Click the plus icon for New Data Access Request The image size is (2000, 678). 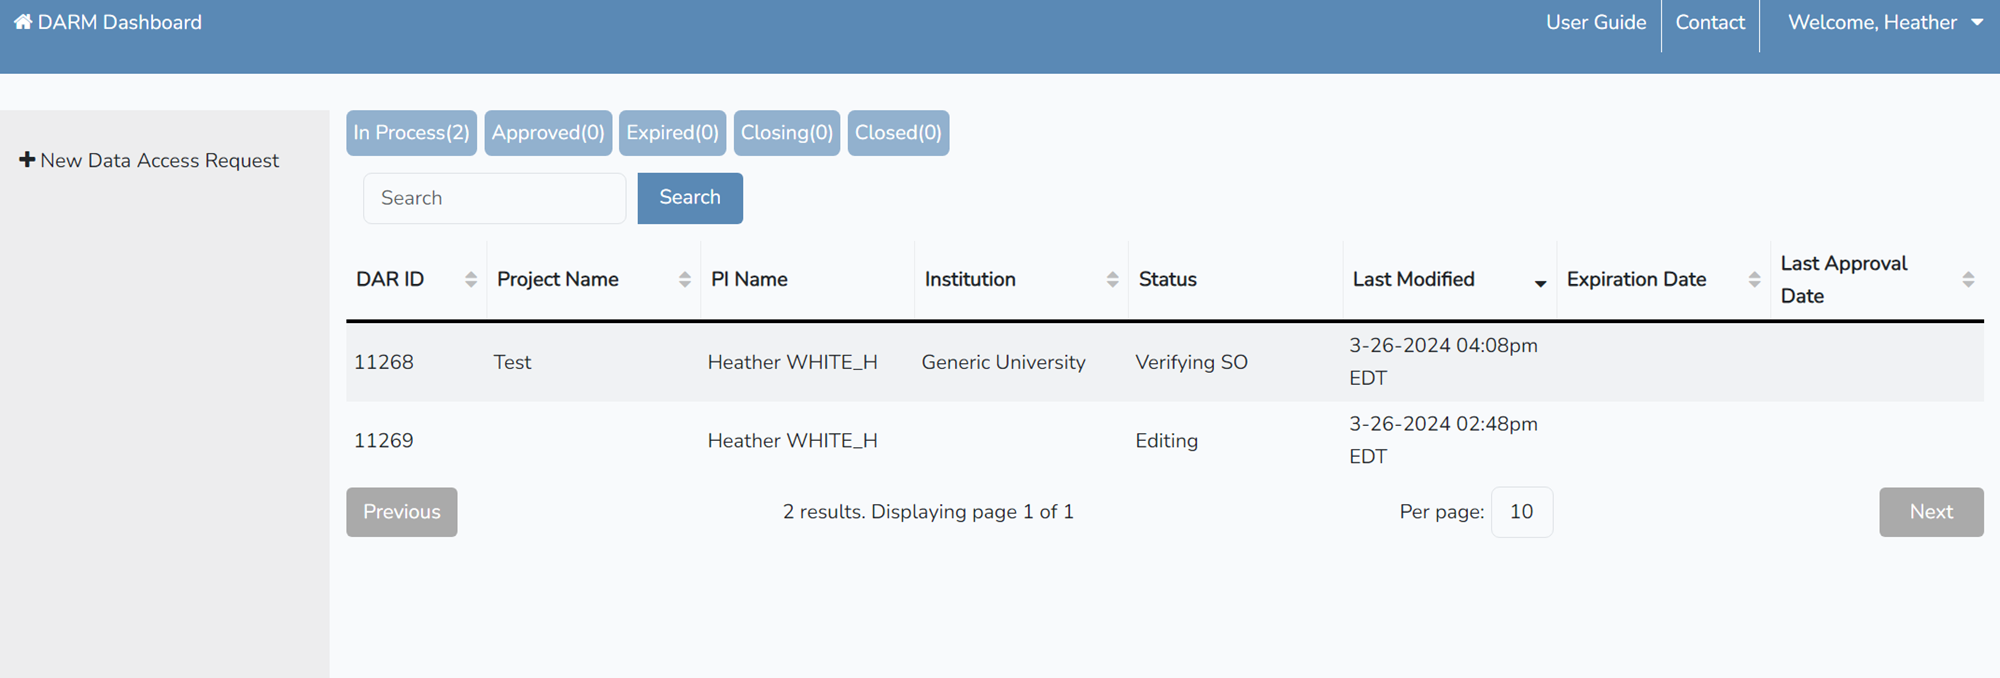pos(27,160)
